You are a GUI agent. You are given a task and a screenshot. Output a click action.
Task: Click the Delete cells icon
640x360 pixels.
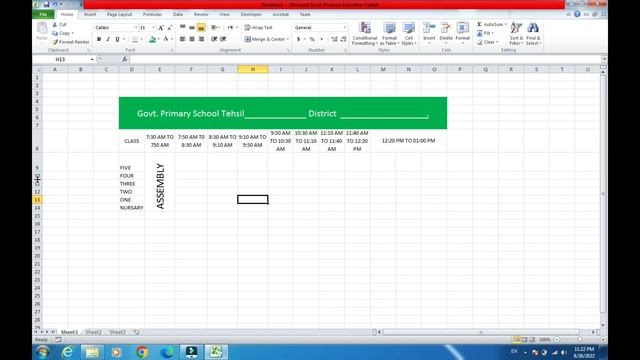[x=446, y=28]
